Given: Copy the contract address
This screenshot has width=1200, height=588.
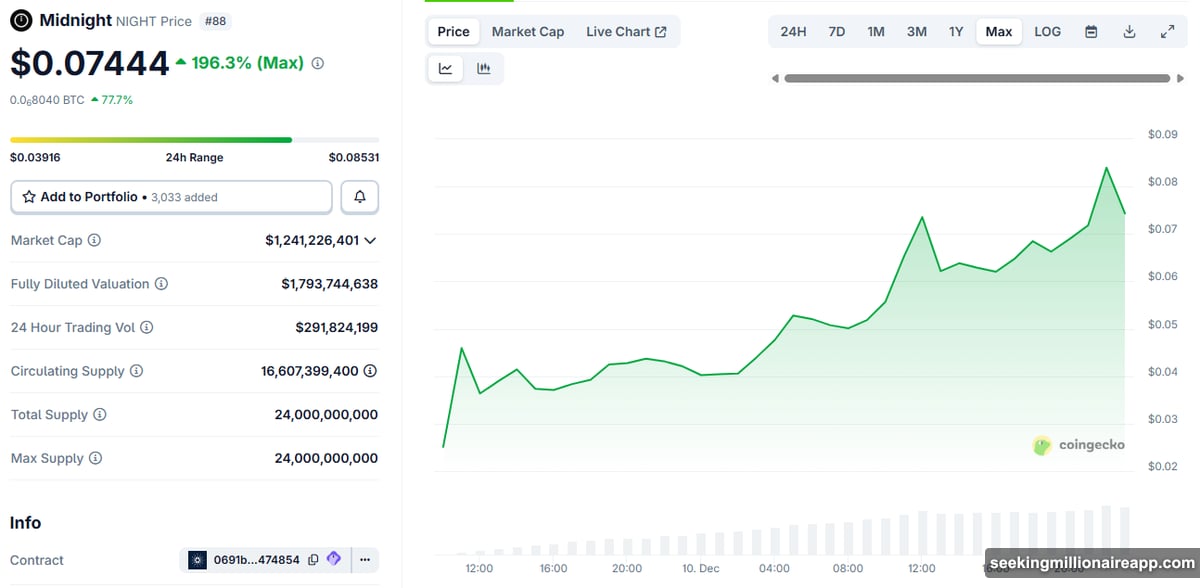Looking at the screenshot, I should tap(314, 560).
